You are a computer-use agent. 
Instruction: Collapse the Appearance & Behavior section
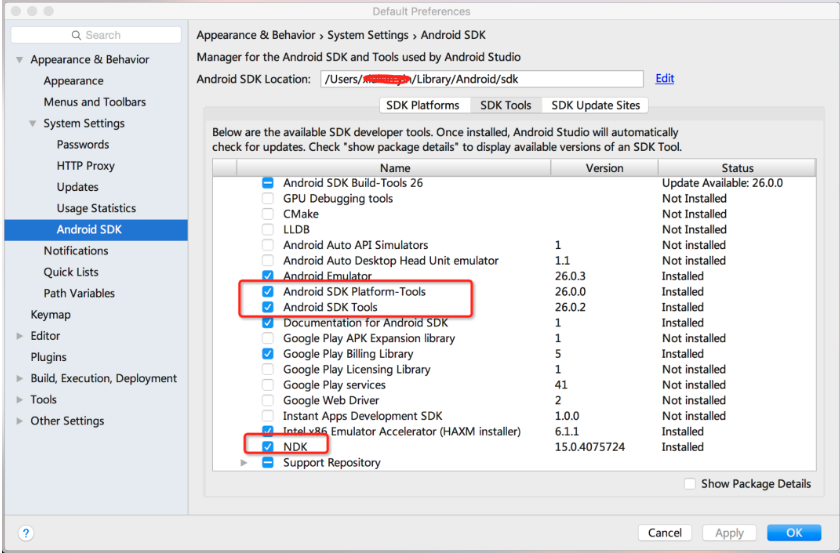(x=20, y=60)
